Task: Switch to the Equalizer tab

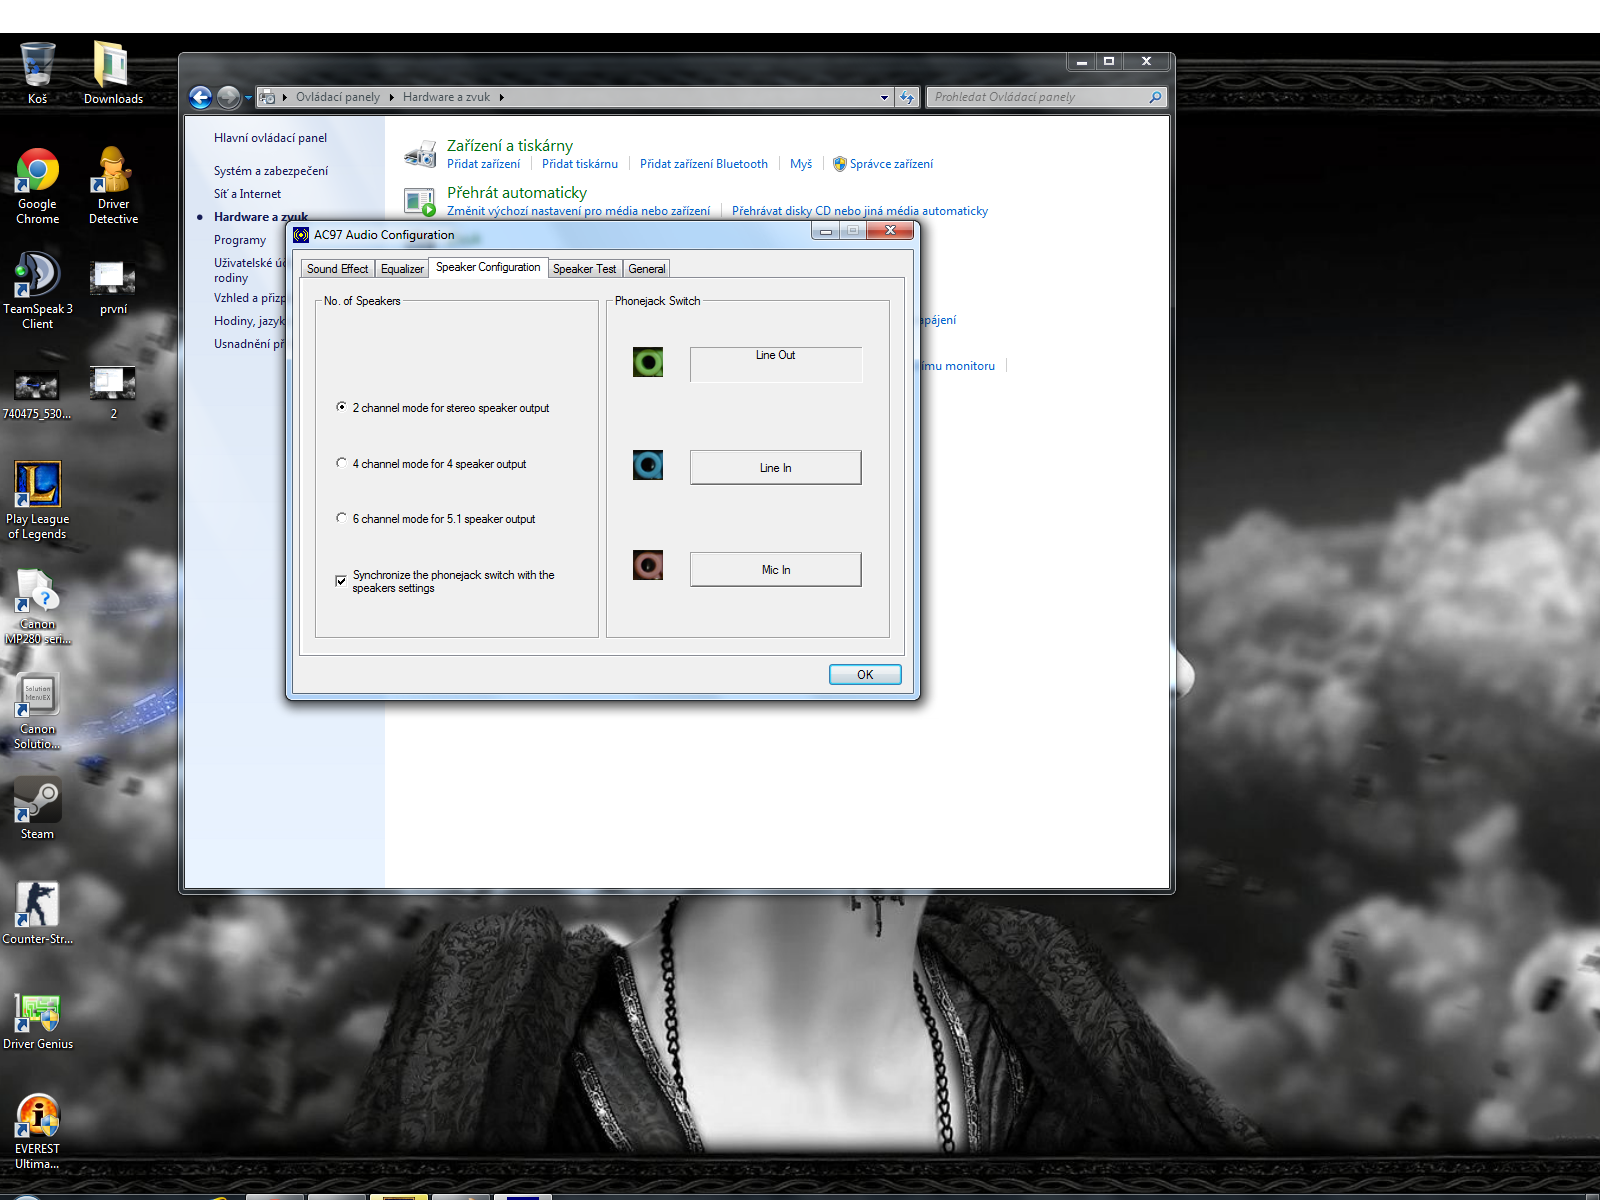Action: click(402, 269)
